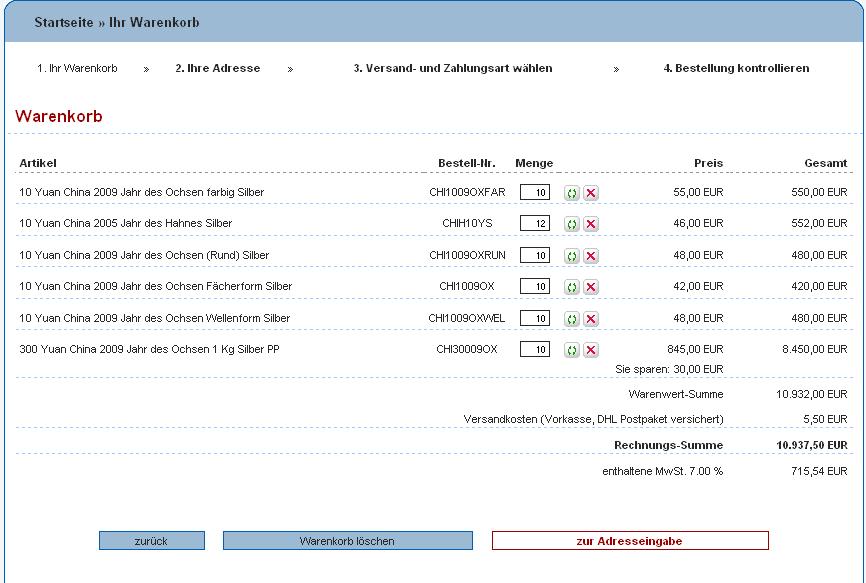The height and width of the screenshot is (583, 866).
Task: Refresh quantity for 1 Kg Silber PP
Action: click(x=571, y=350)
